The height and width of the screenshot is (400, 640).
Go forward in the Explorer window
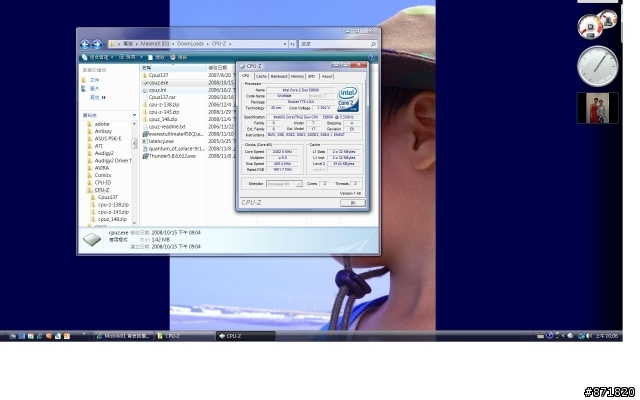pos(97,44)
